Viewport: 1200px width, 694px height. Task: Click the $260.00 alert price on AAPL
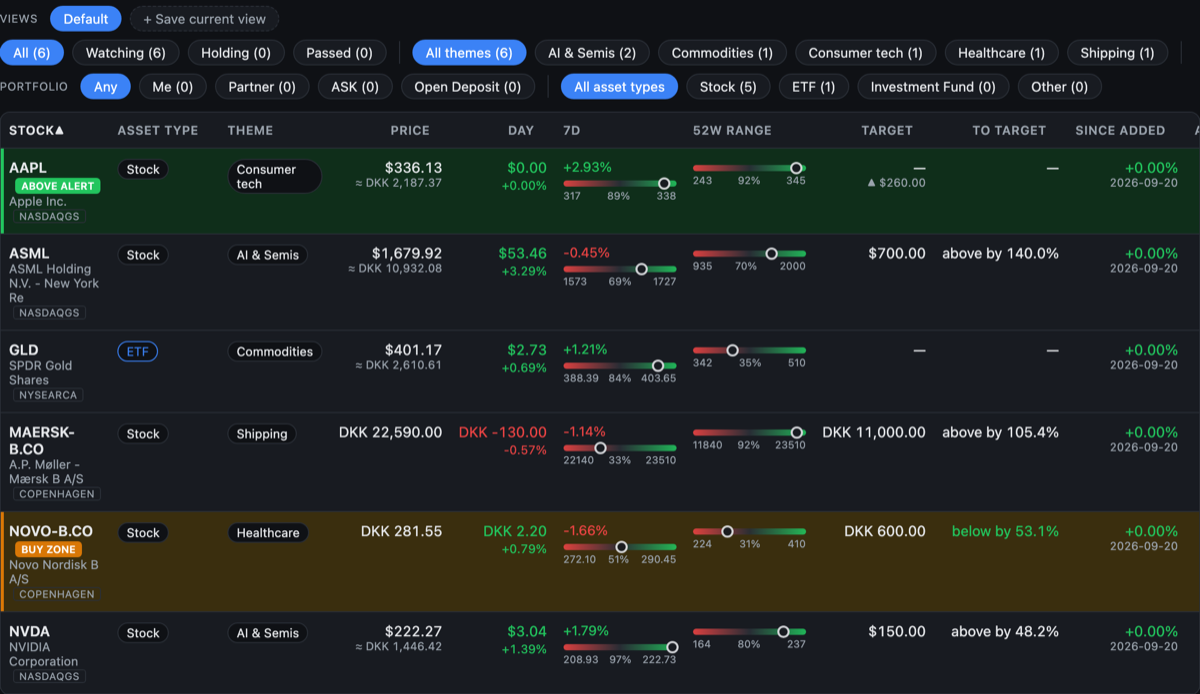pyautogui.click(x=896, y=182)
